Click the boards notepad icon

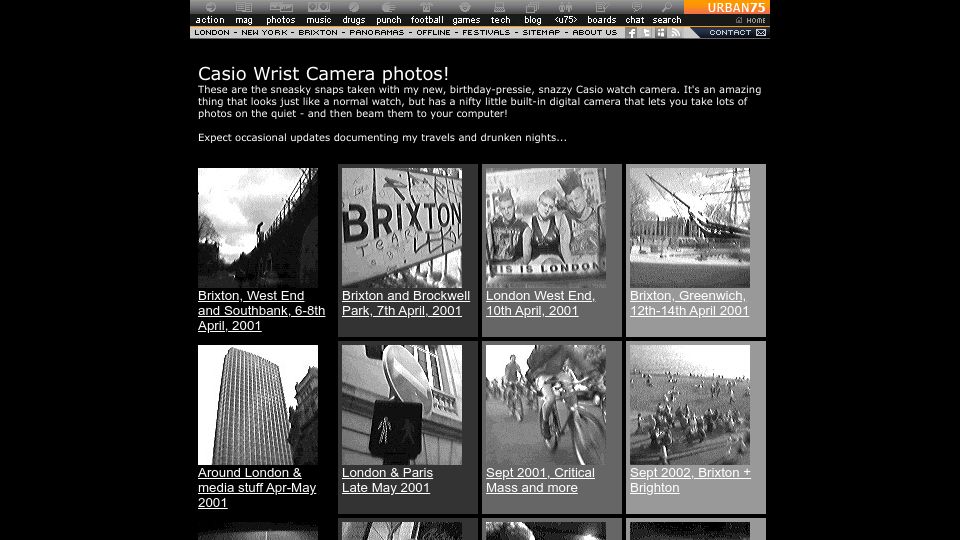[602, 7]
